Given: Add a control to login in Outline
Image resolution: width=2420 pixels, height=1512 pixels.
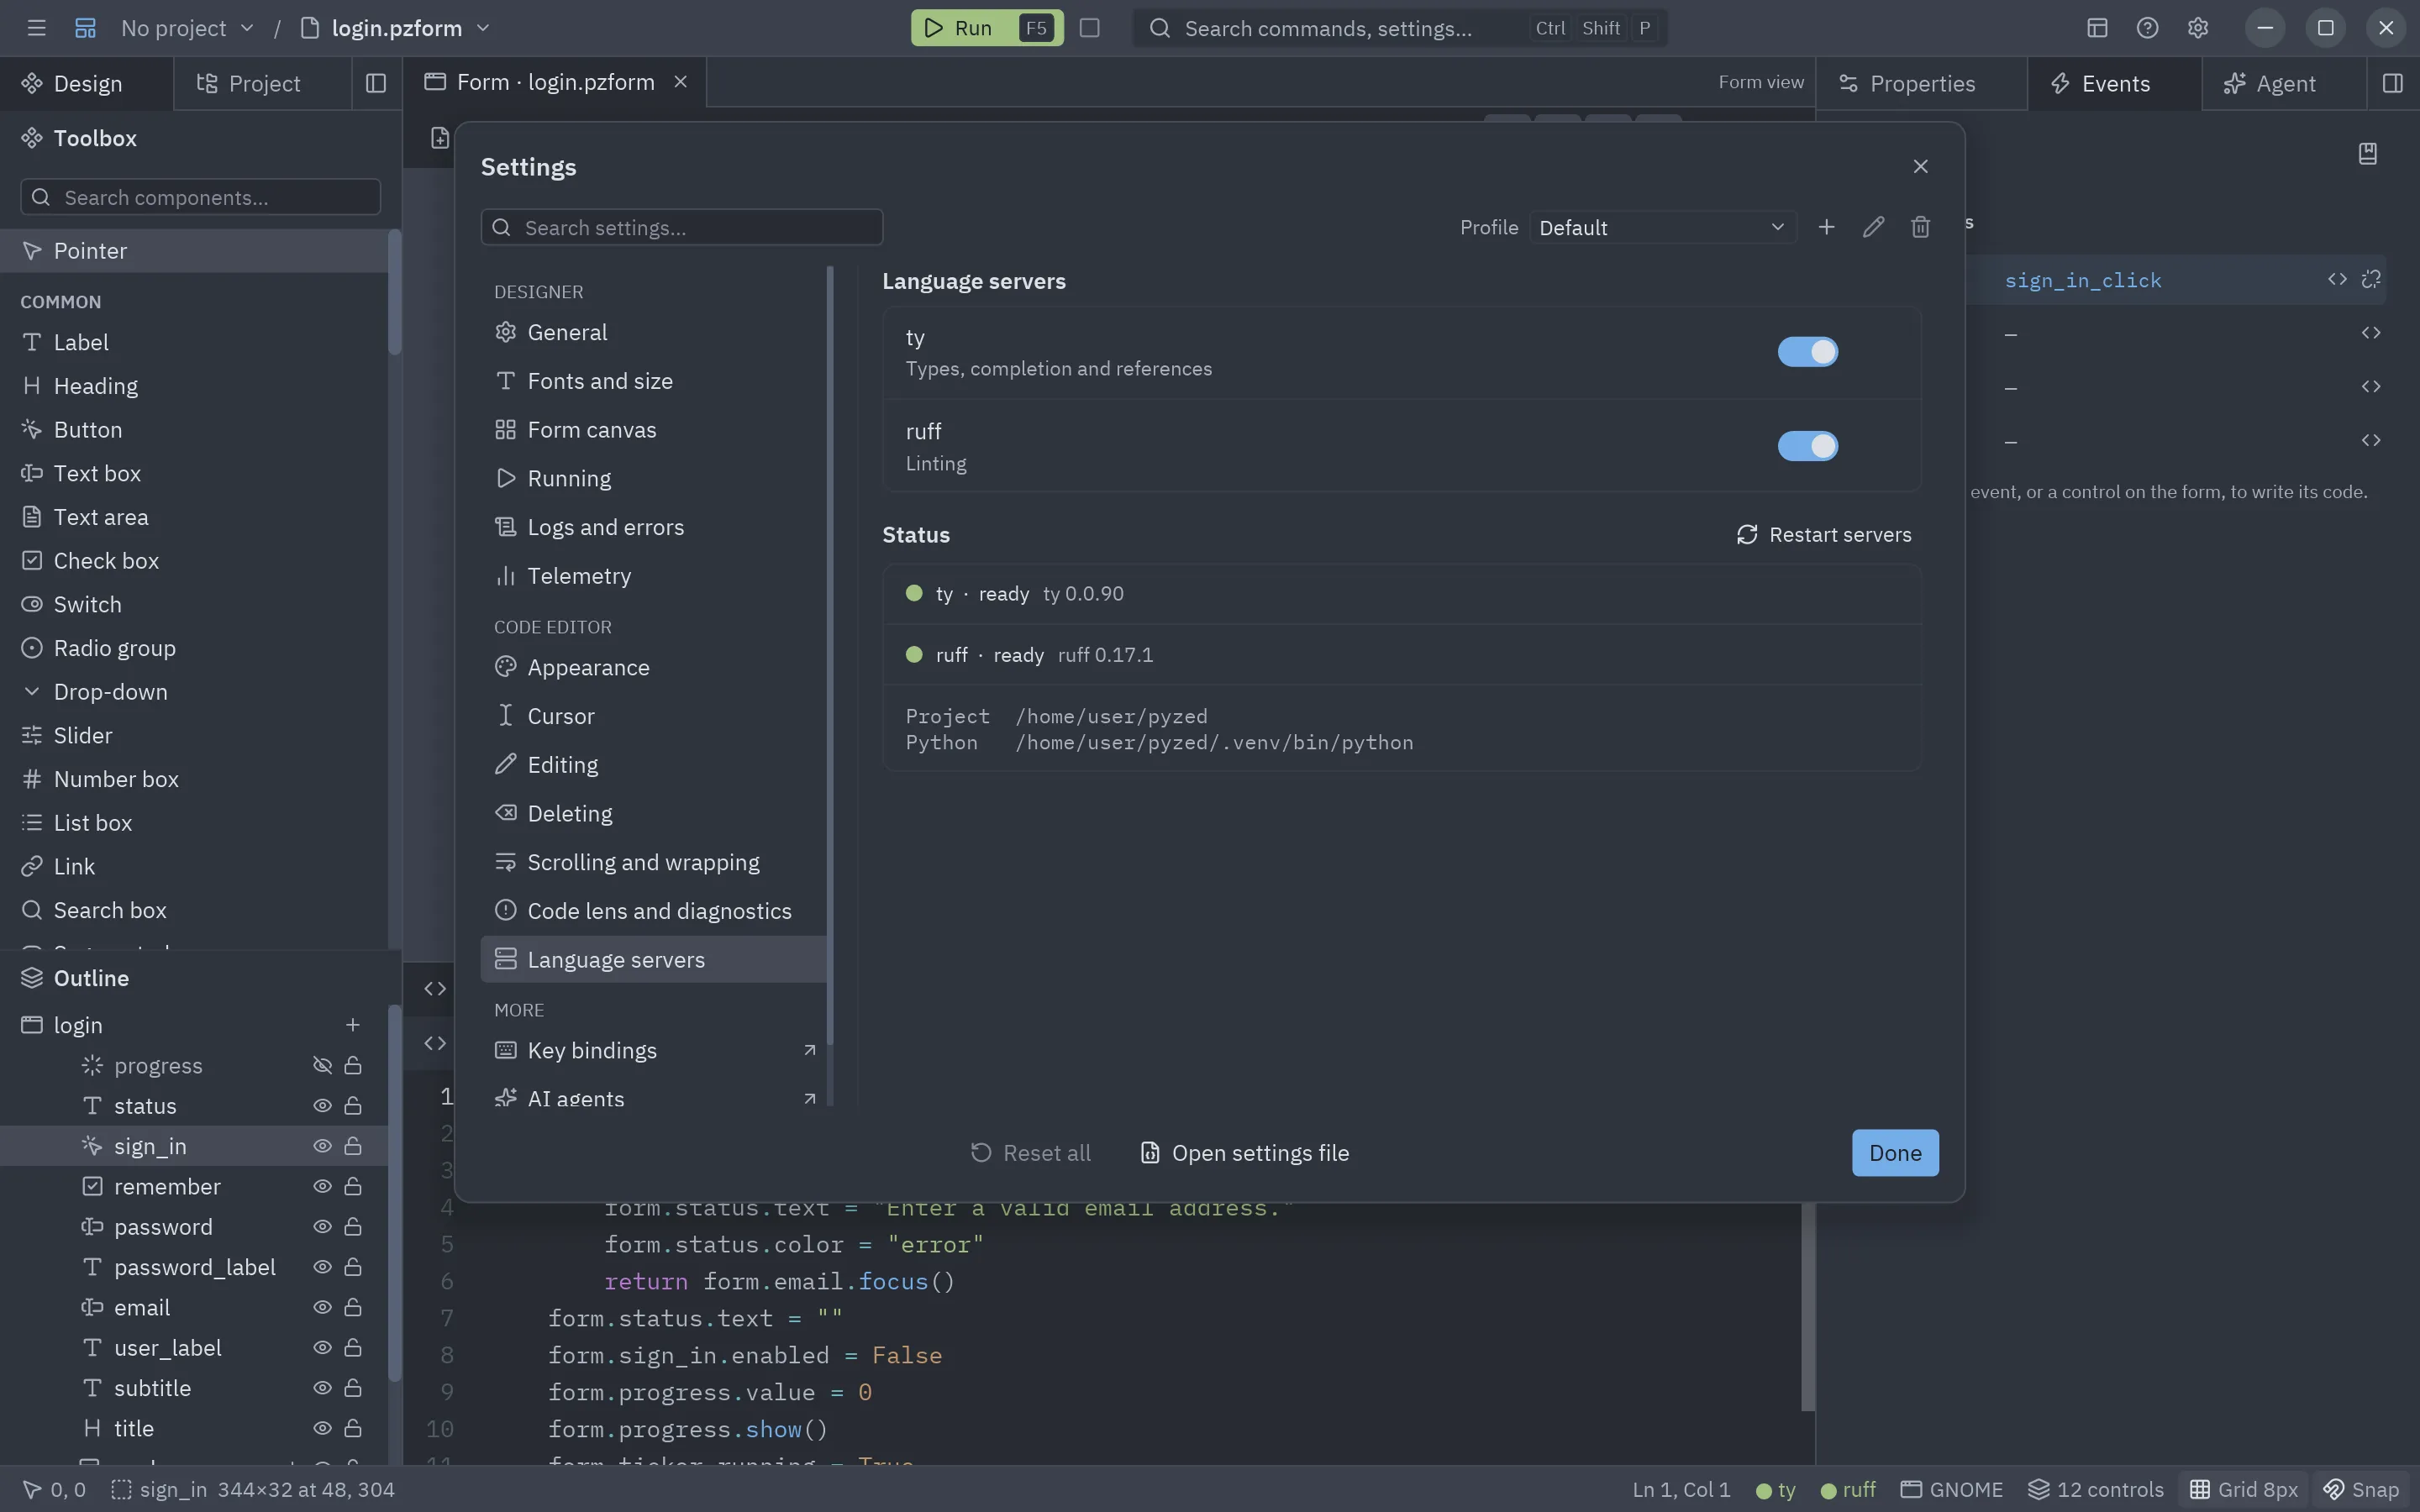Looking at the screenshot, I should 352,1025.
